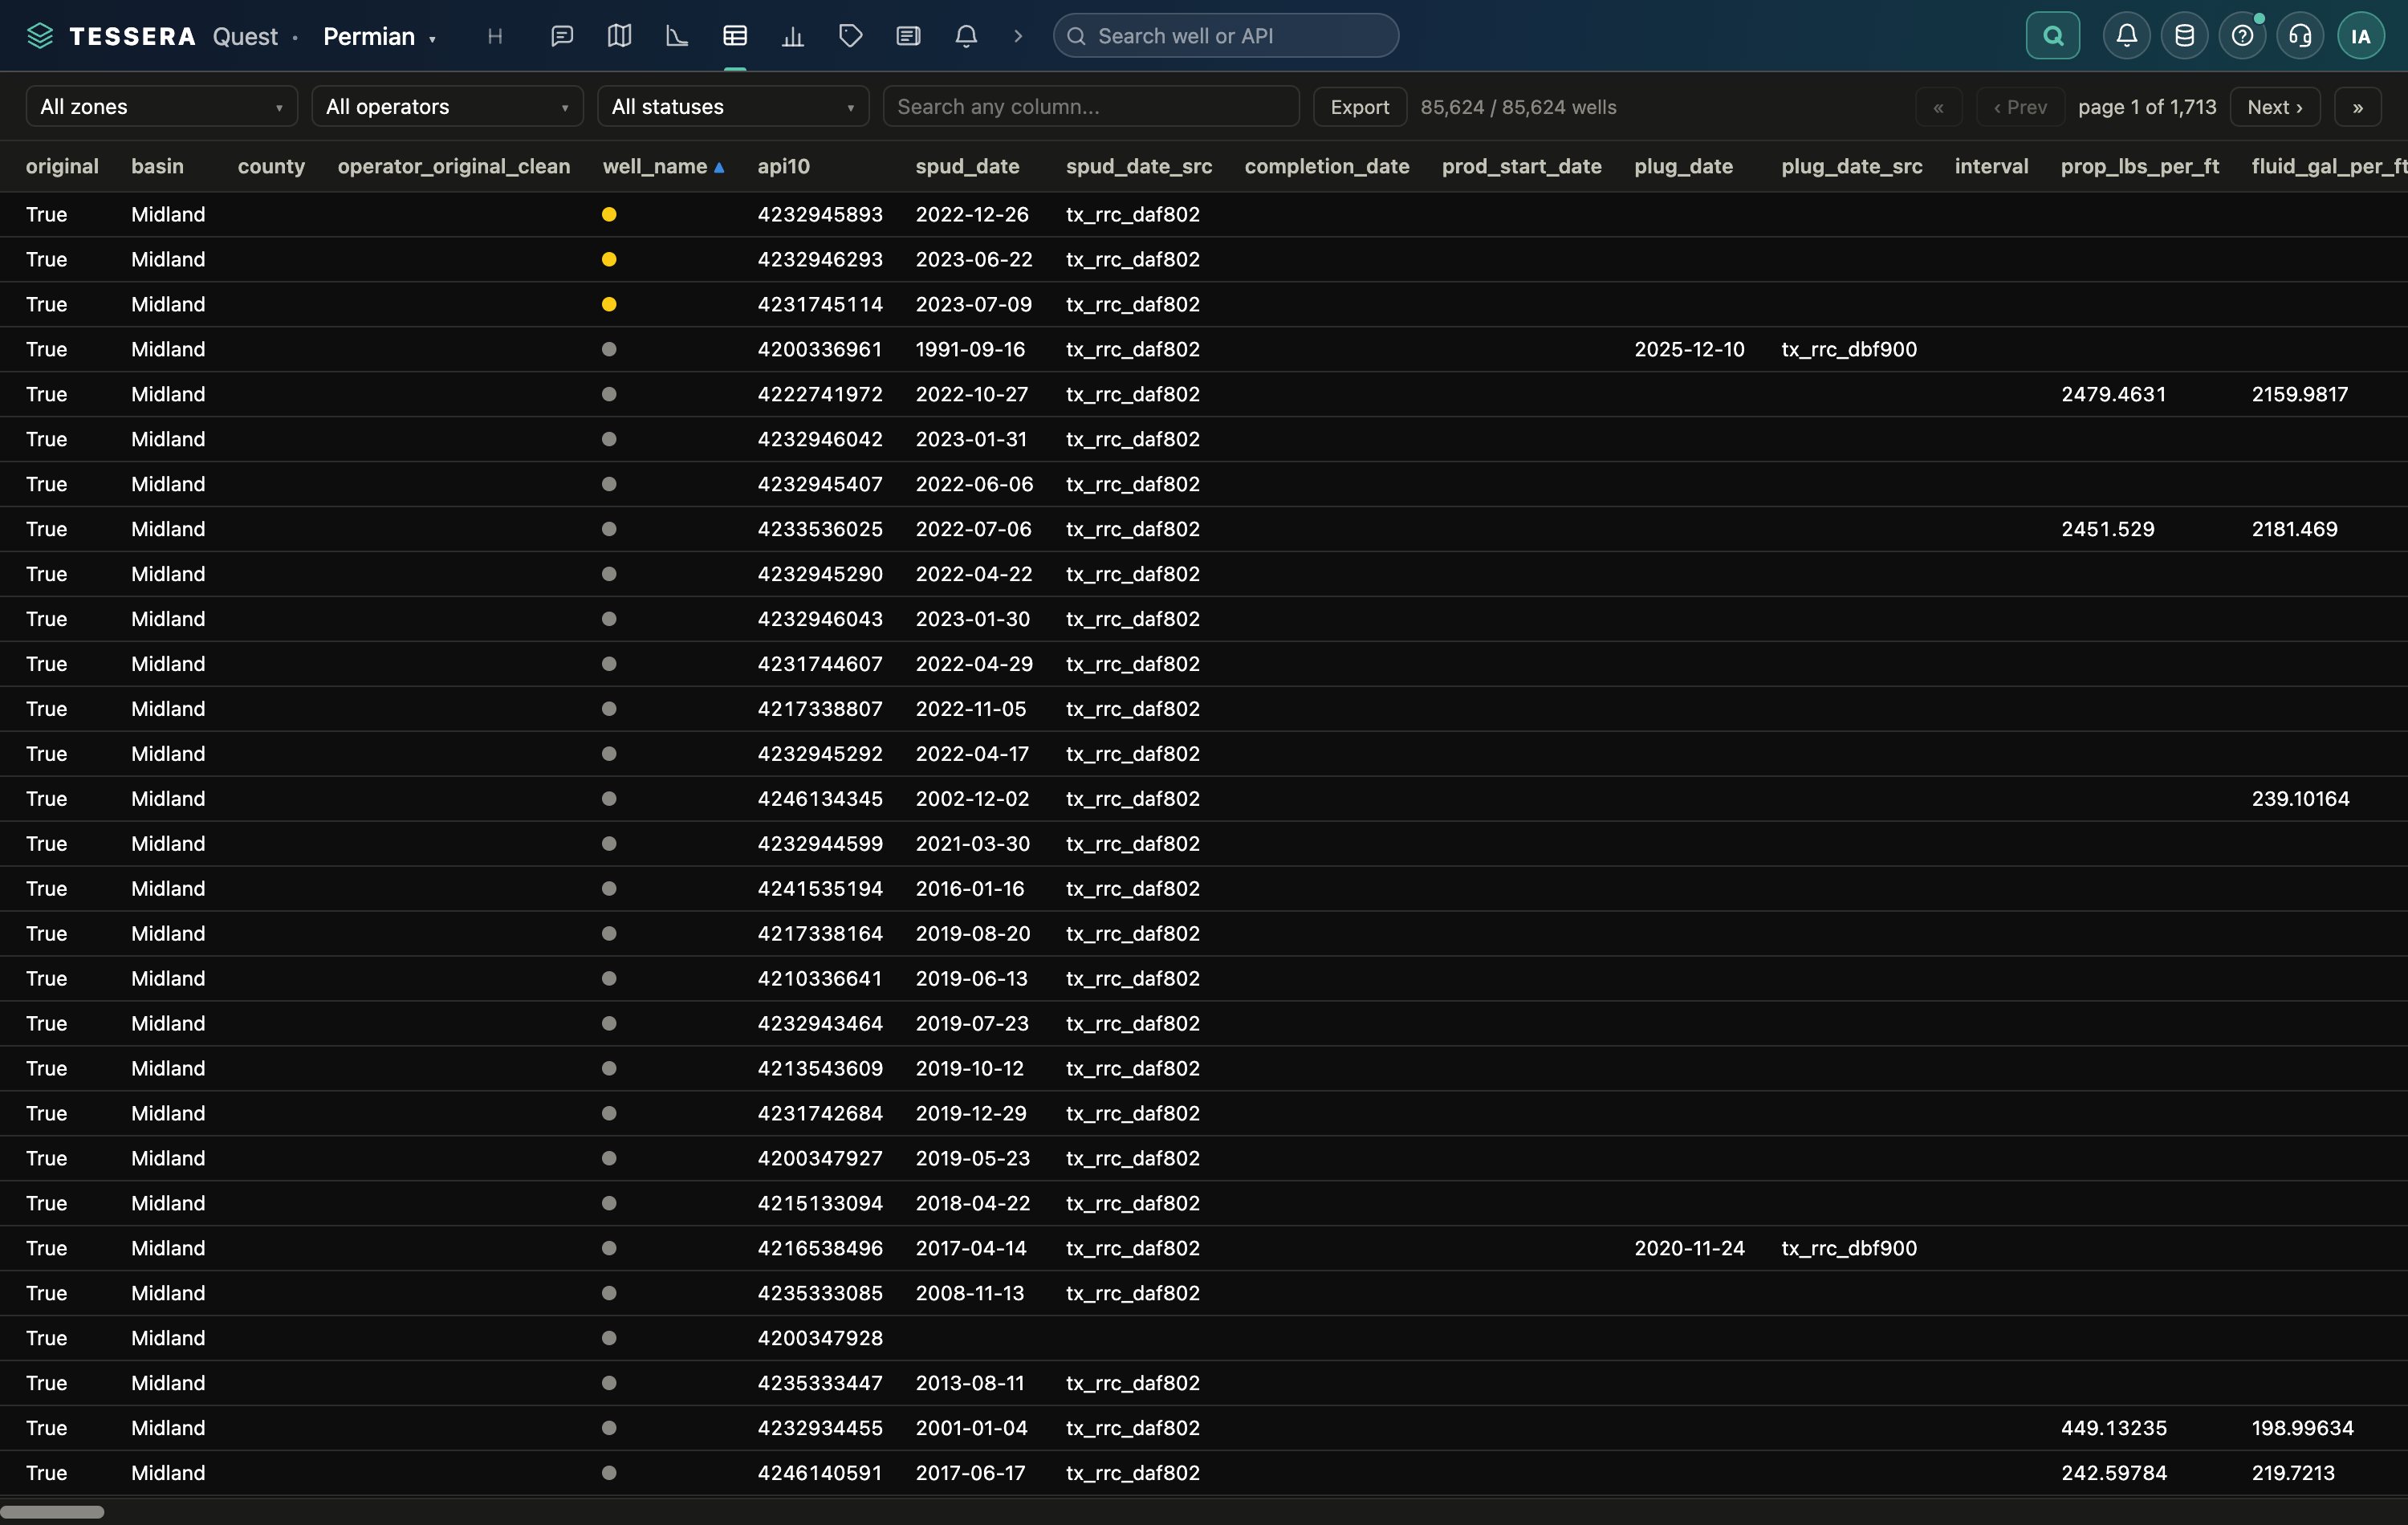Select the table grid view icon

tap(735, 36)
